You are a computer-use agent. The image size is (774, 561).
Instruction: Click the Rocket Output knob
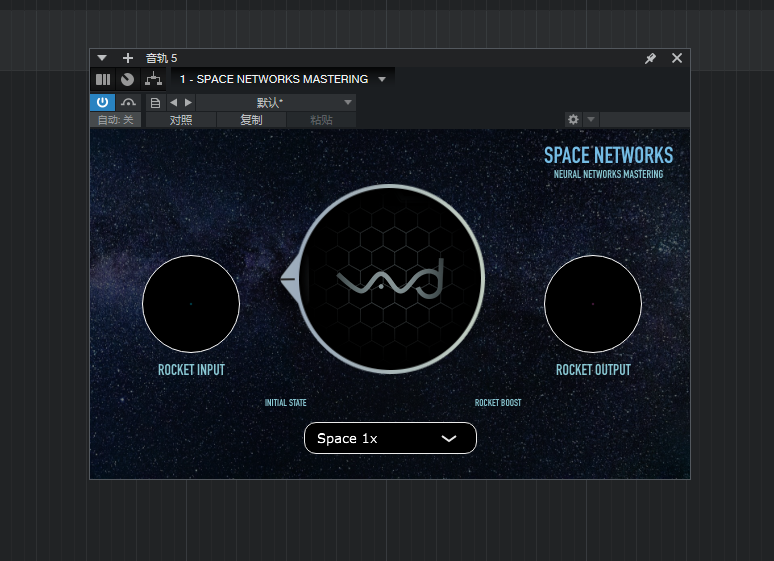coord(593,304)
